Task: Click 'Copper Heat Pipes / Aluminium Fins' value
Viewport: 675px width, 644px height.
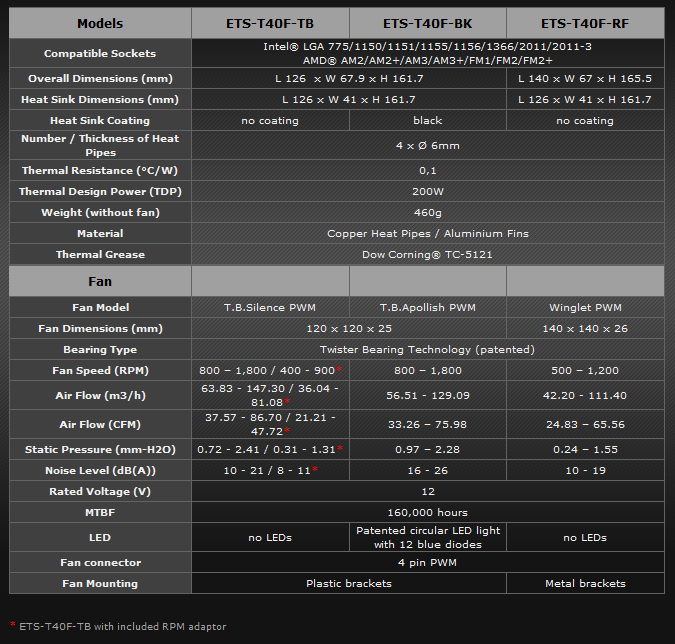Action: tap(427, 233)
